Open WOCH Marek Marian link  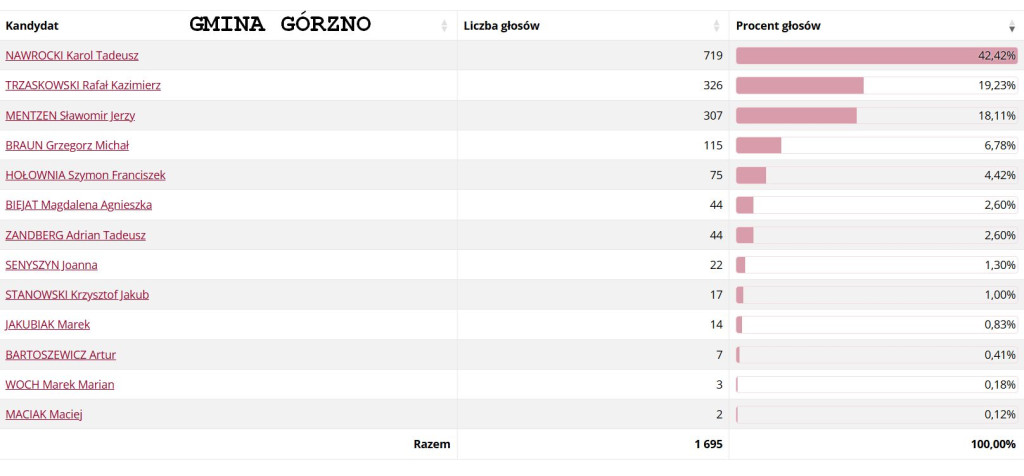click(x=59, y=385)
